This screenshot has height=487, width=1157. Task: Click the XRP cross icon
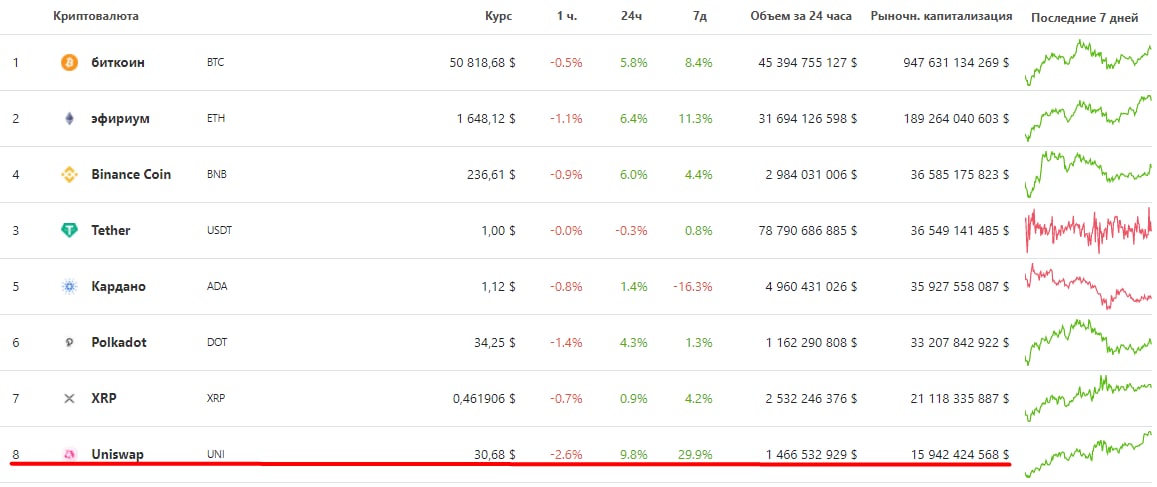click(69, 398)
